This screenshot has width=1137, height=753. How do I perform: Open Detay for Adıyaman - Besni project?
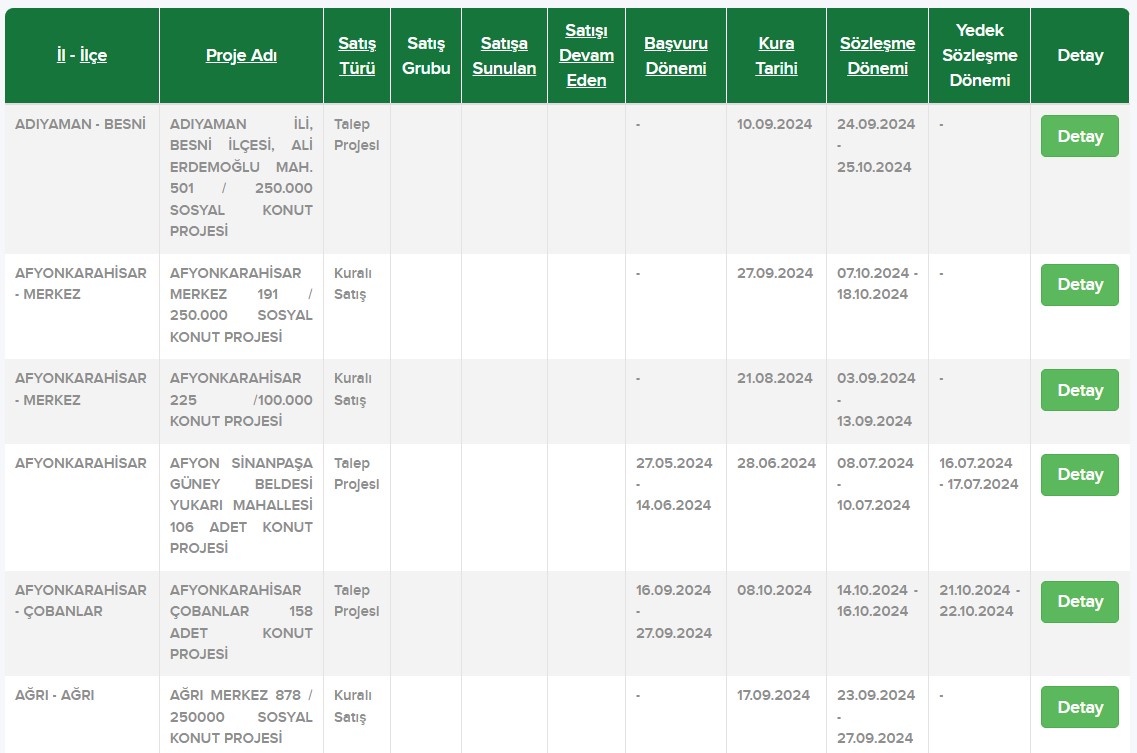(1079, 136)
